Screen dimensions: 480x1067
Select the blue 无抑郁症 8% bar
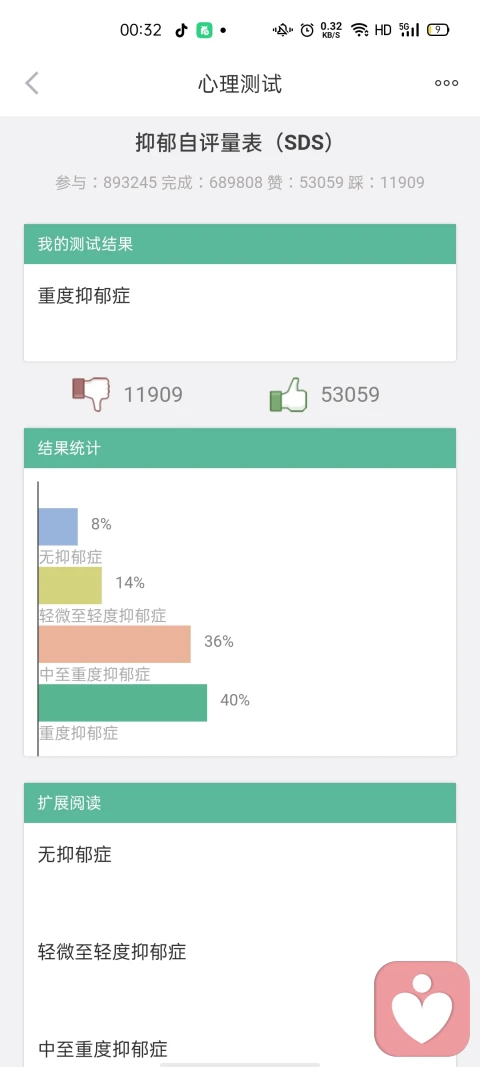point(58,527)
